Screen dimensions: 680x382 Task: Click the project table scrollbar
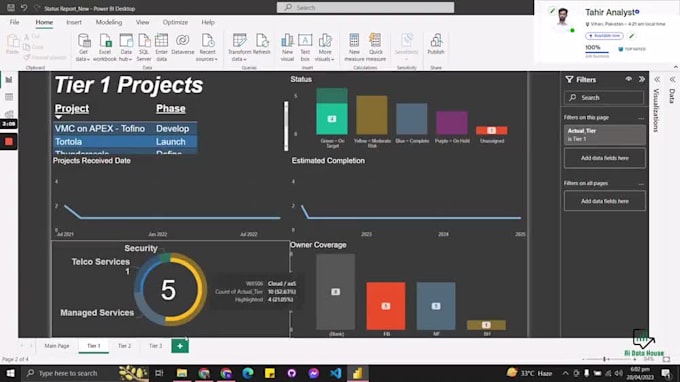(286, 126)
